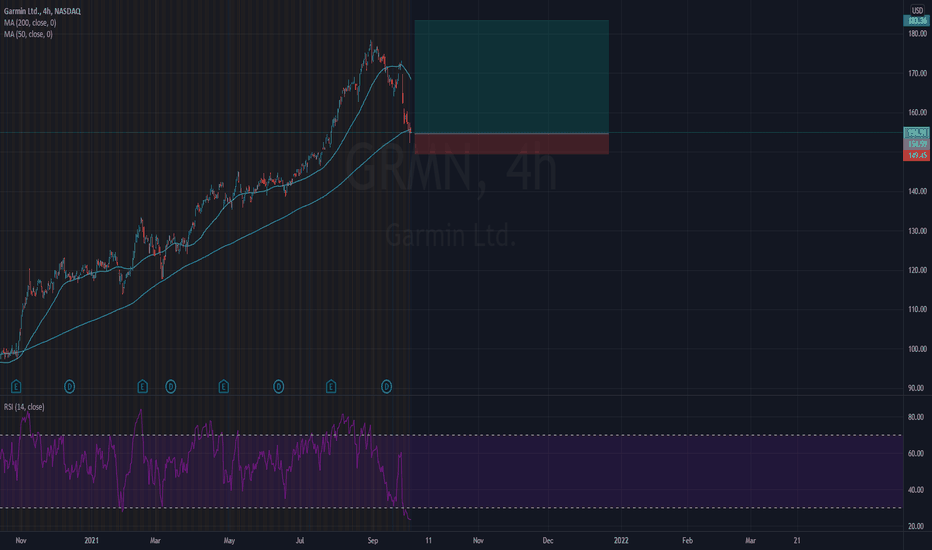The height and width of the screenshot is (550, 932).
Task: Click the 110.00 price axis label
Action: tap(917, 309)
